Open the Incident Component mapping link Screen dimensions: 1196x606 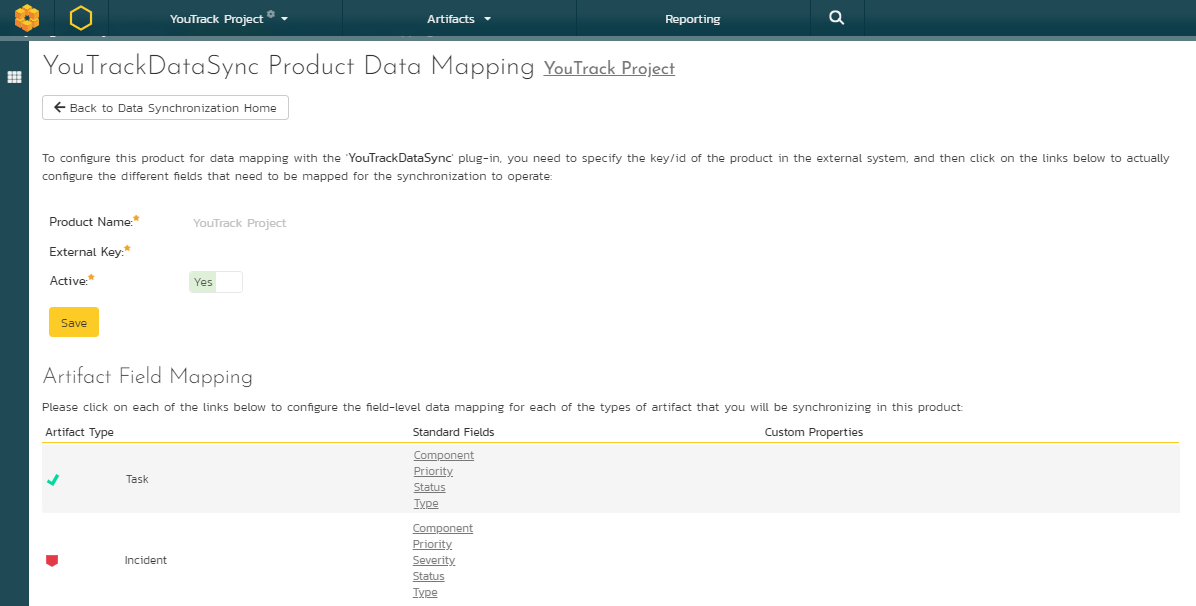click(x=443, y=528)
